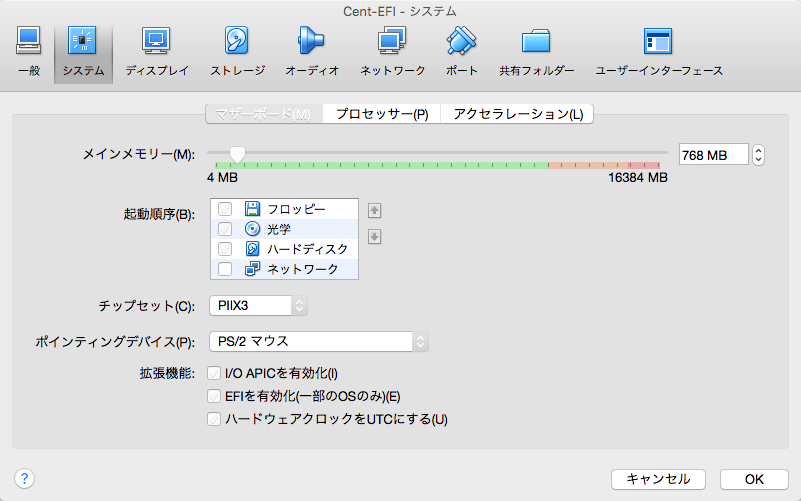Switch to the プロセッサー(P) tab

coord(382,114)
